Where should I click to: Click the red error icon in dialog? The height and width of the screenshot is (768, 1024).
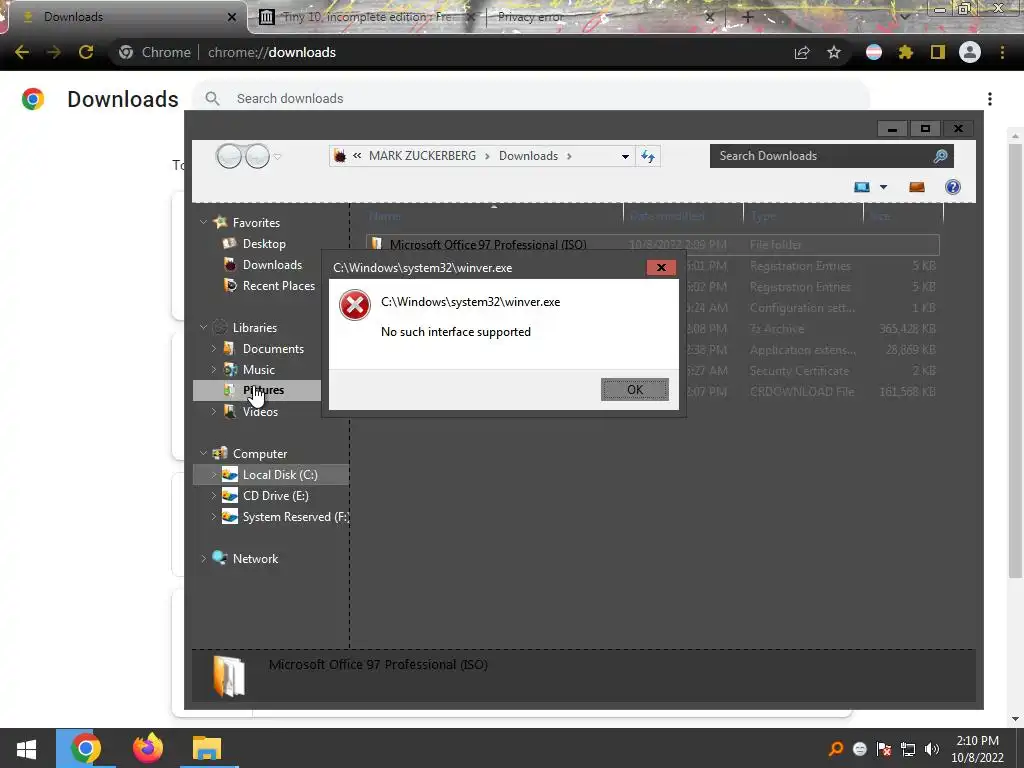[355, 305]
